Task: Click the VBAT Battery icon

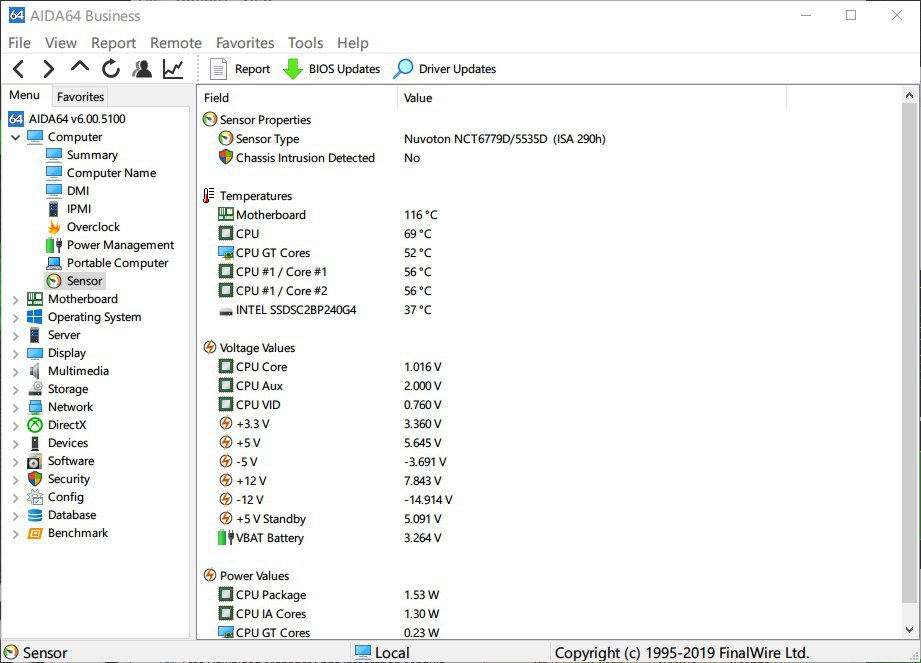Action: coord(226,537)
